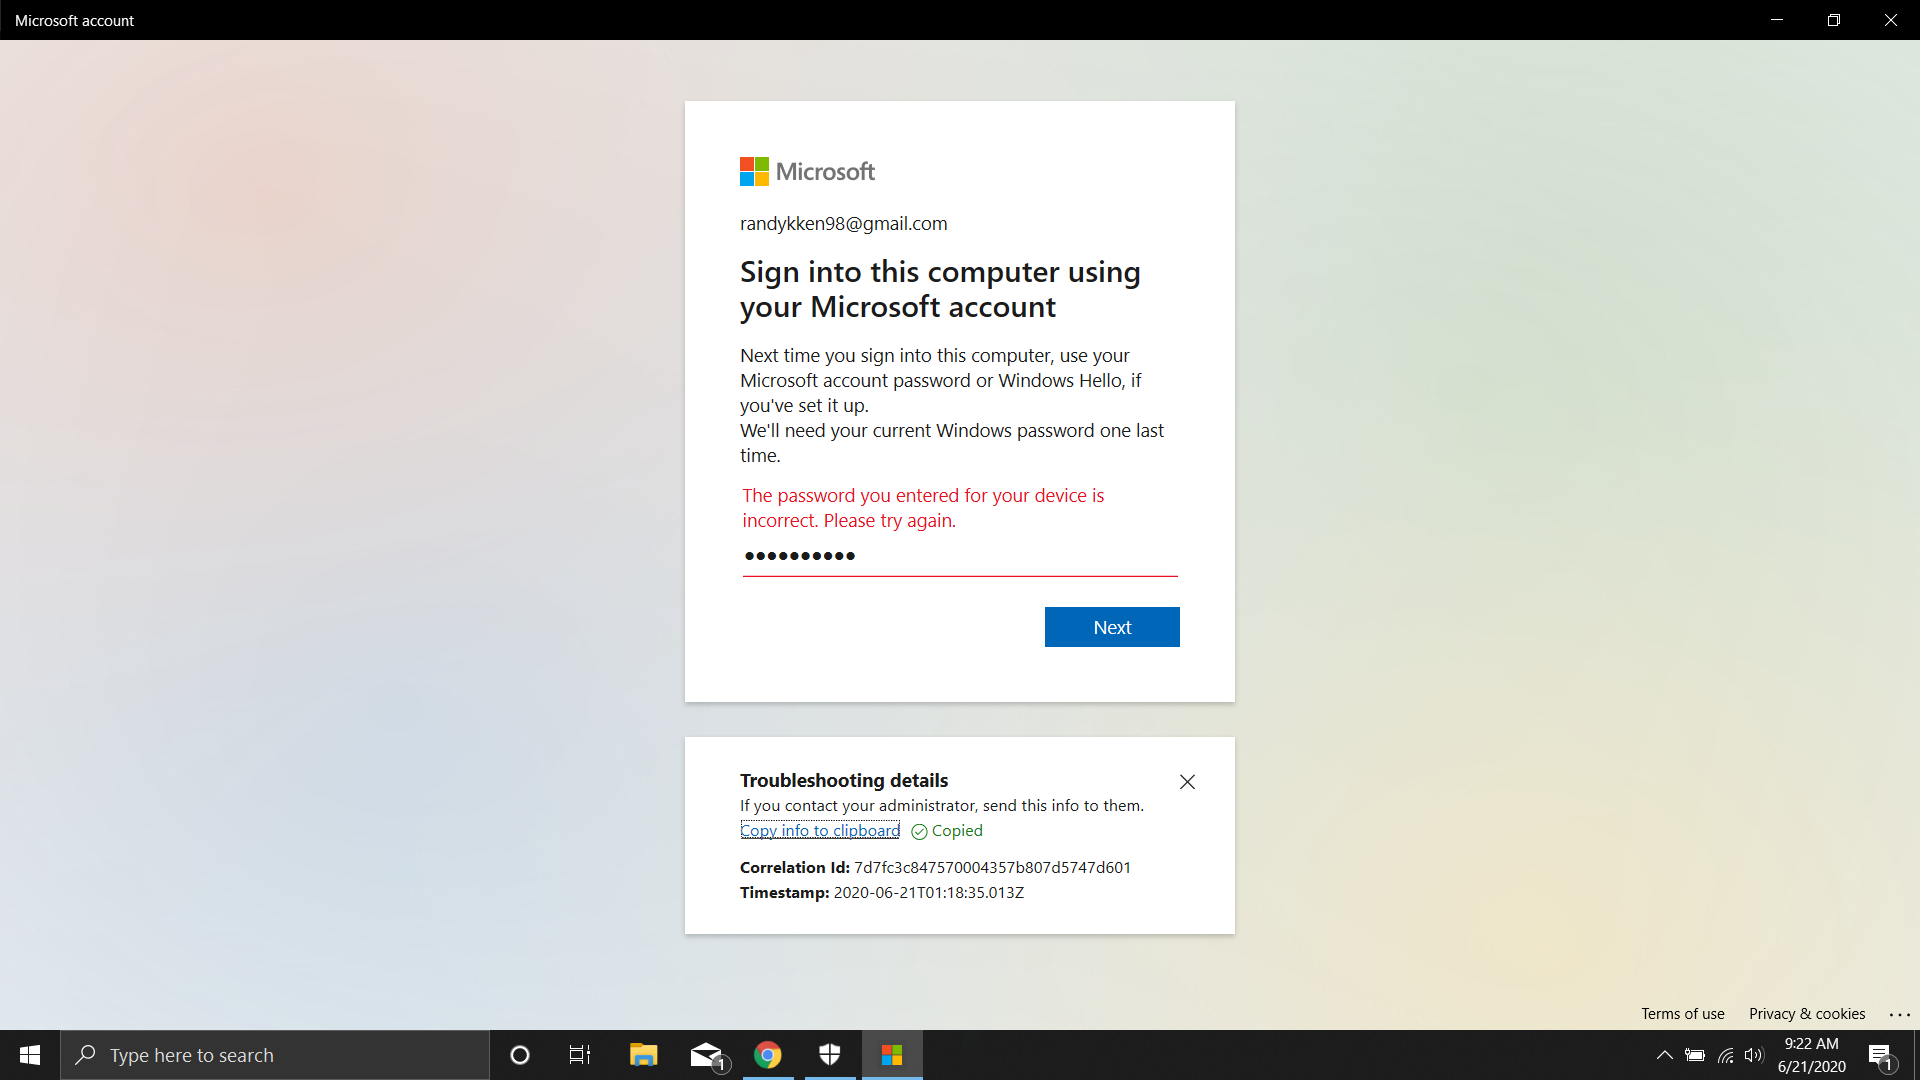Open the Privacy & cookies link

1807,1013
